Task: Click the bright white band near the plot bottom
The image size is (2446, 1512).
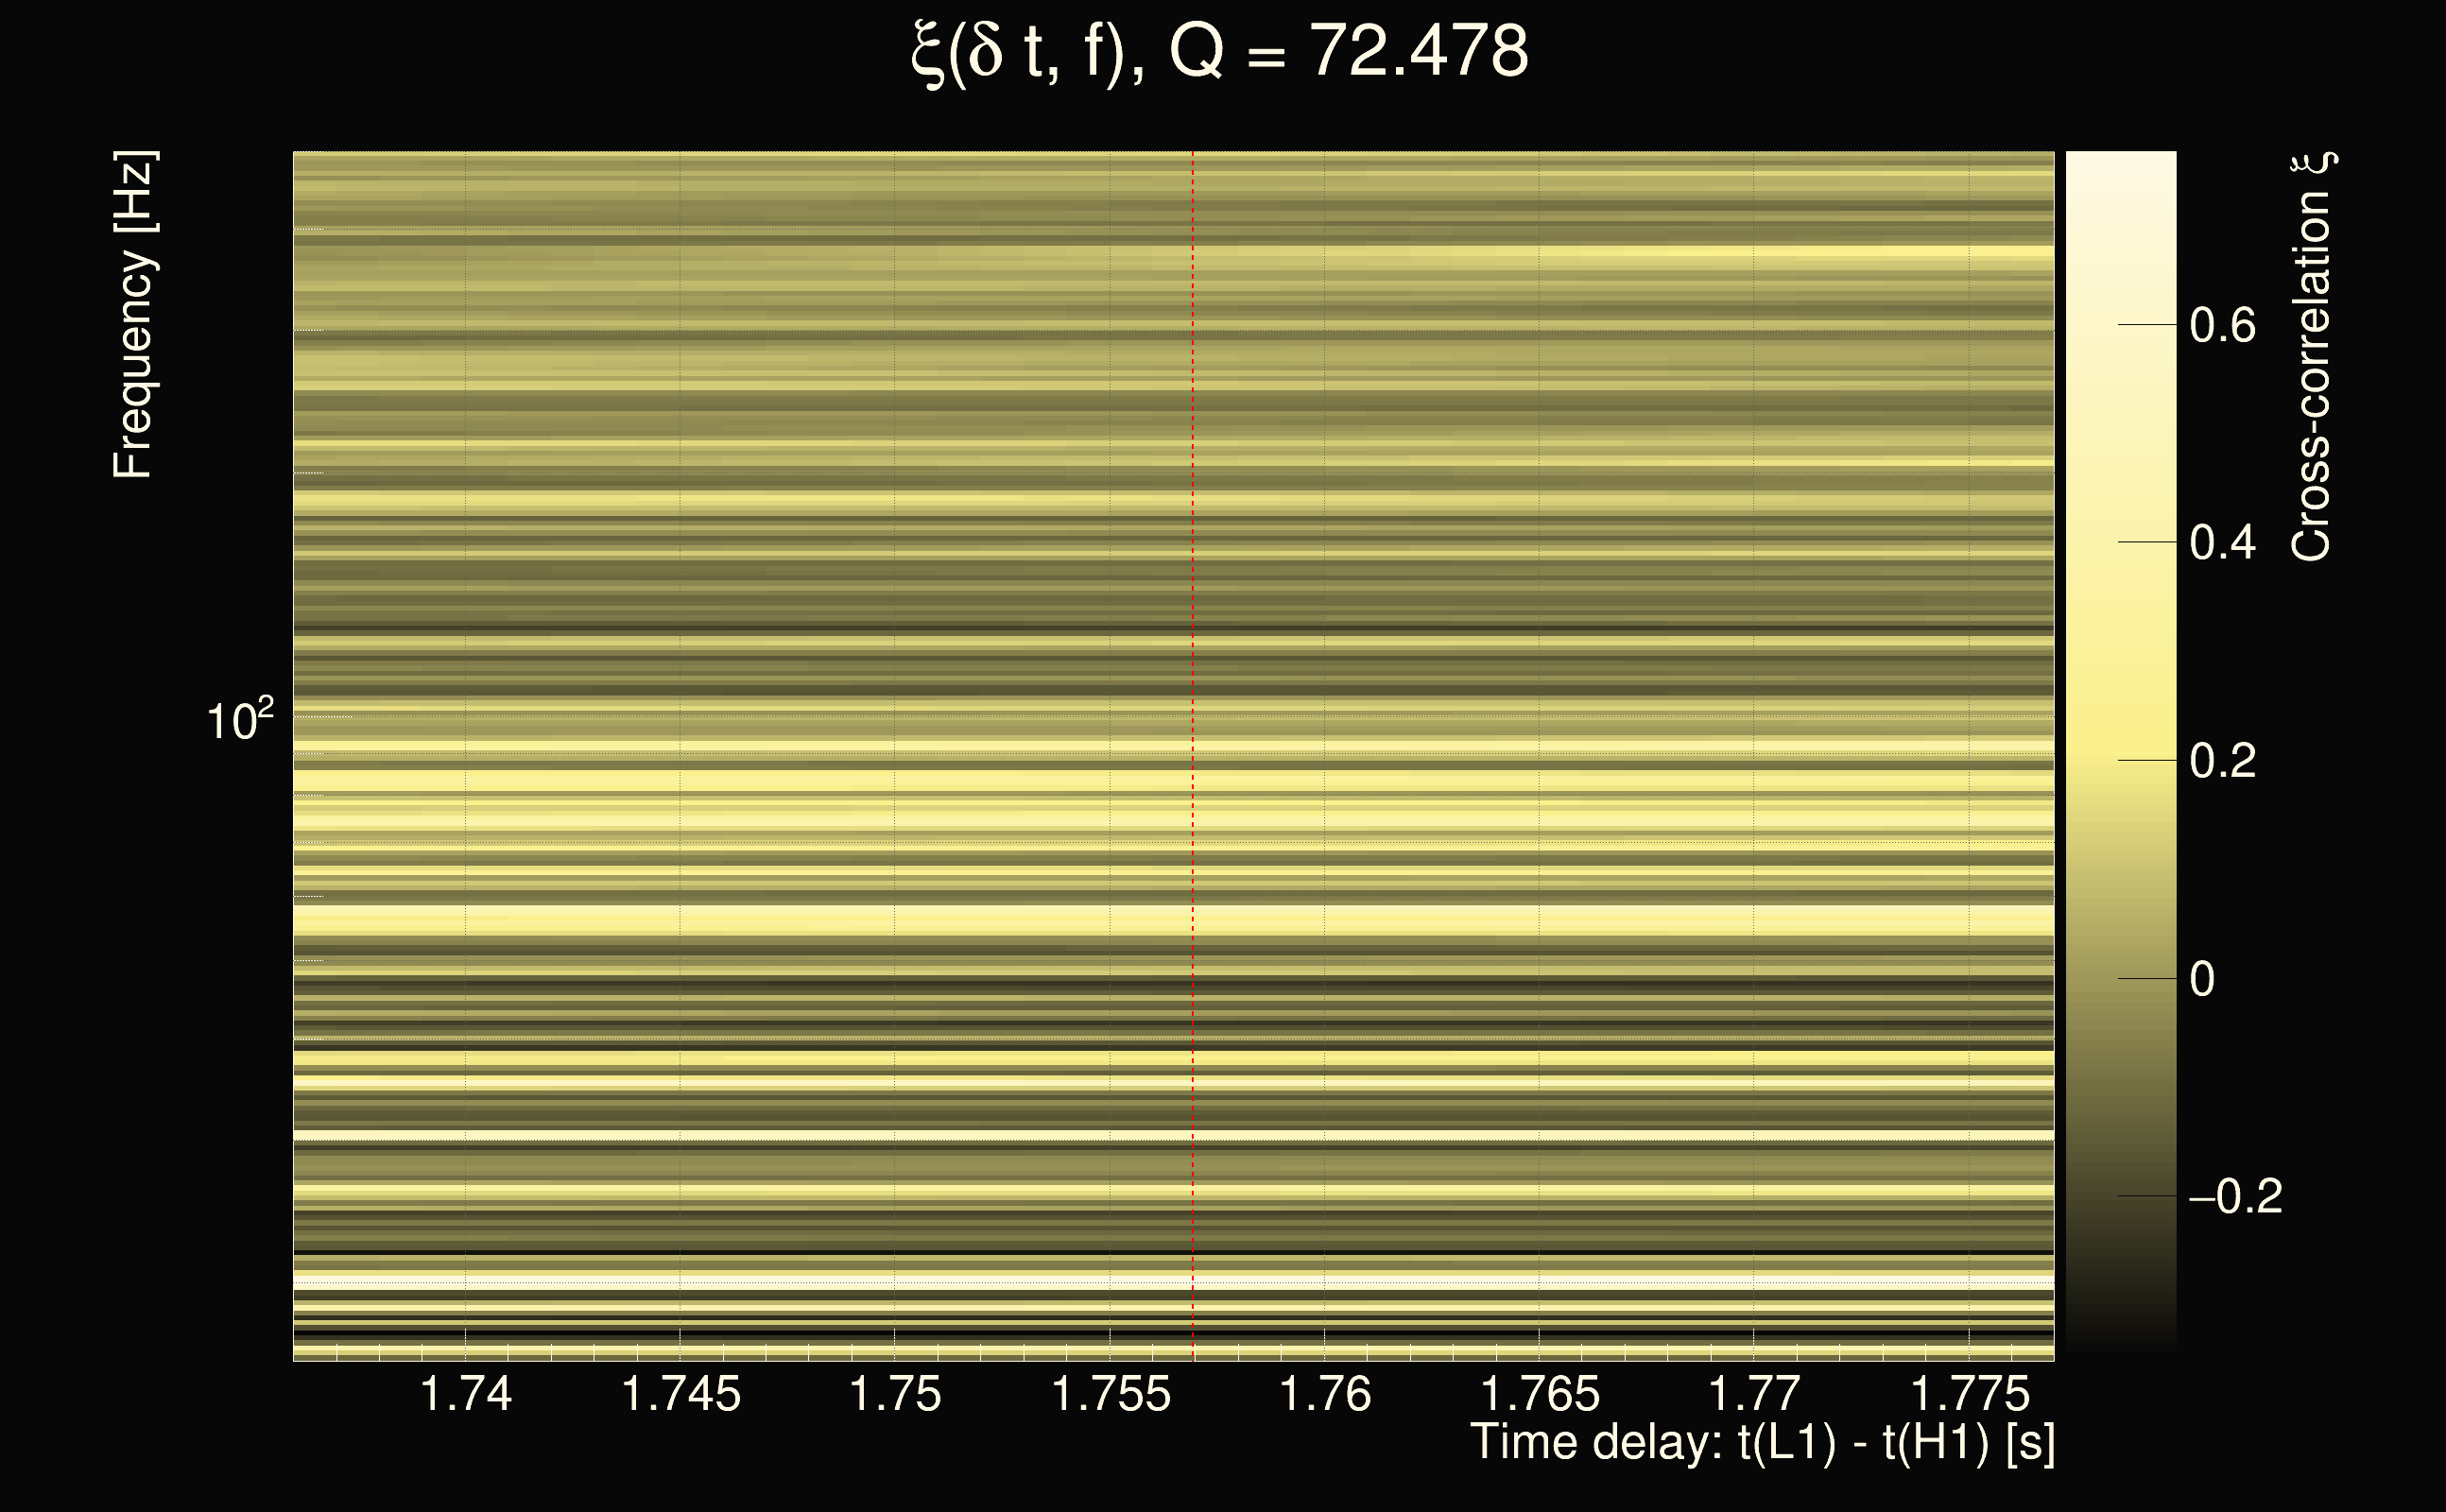Action: 1000,1281
